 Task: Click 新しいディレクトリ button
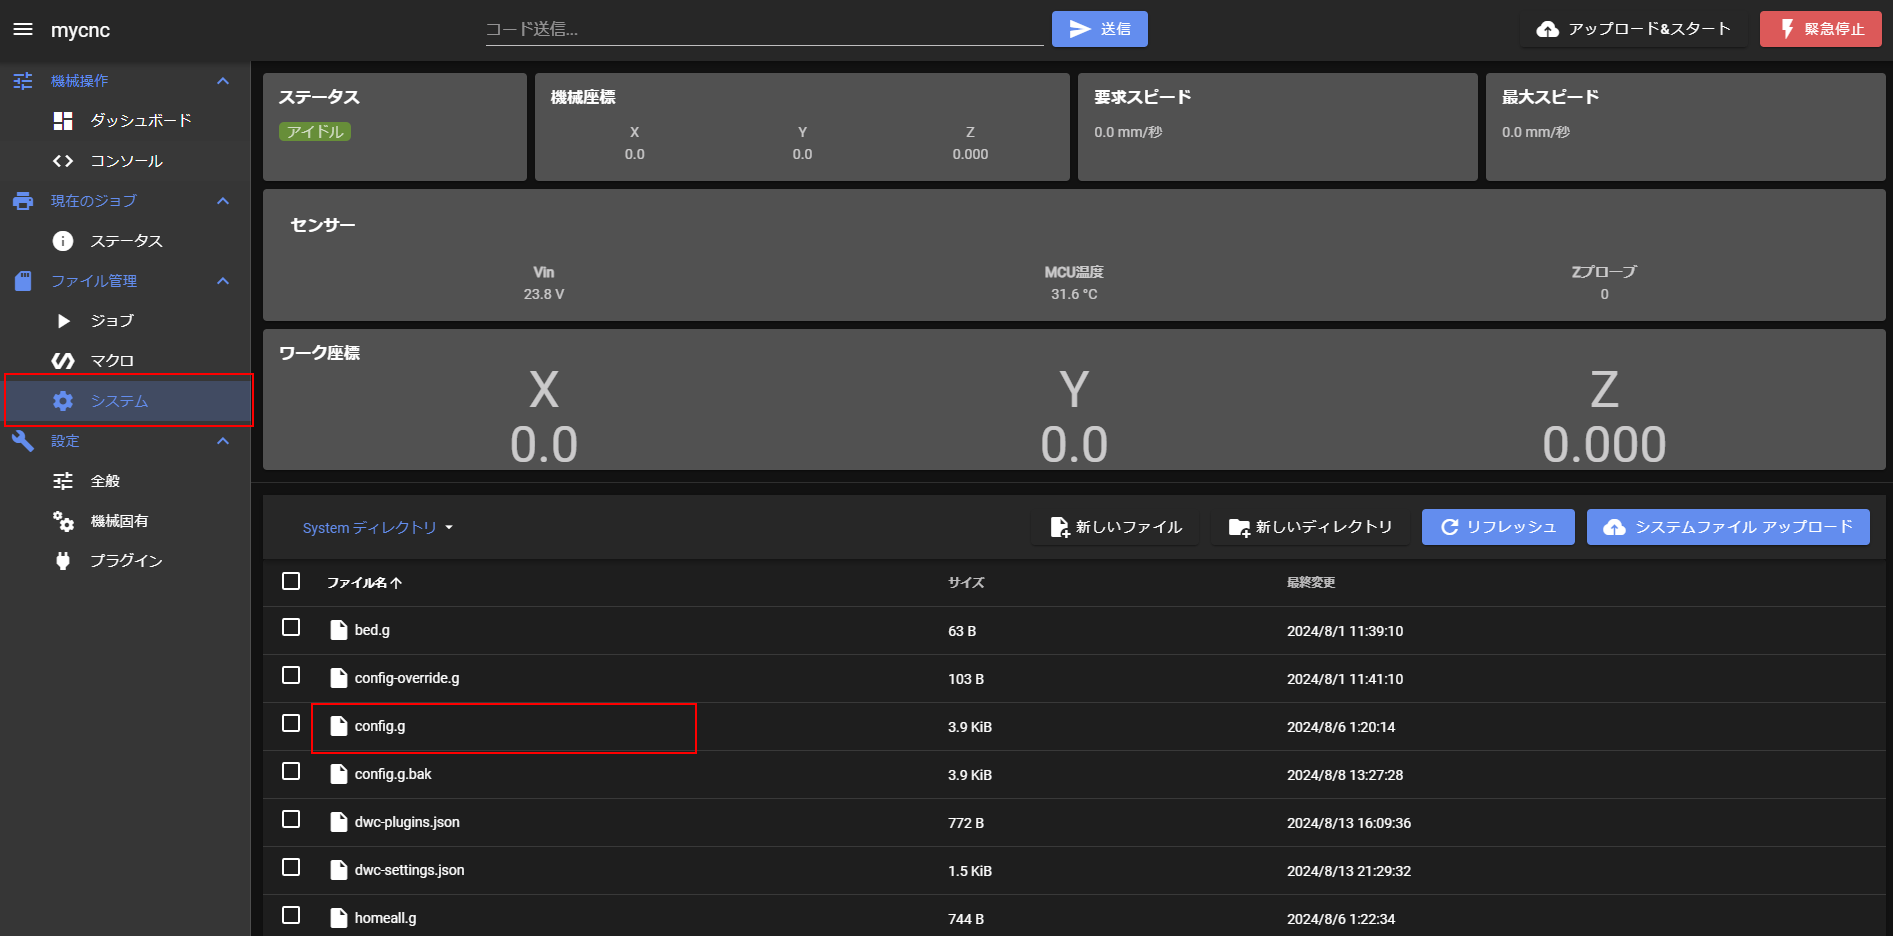click(1311, 527)
